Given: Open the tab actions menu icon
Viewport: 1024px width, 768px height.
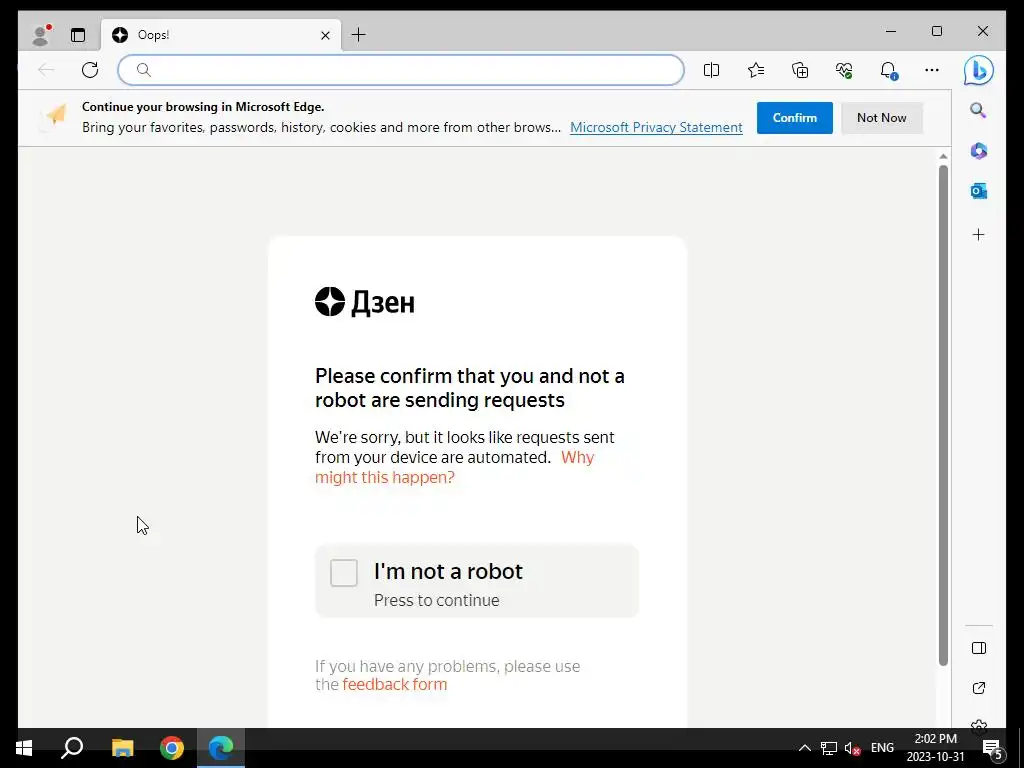Looking at the screenshot, I should tap(78, 35).
